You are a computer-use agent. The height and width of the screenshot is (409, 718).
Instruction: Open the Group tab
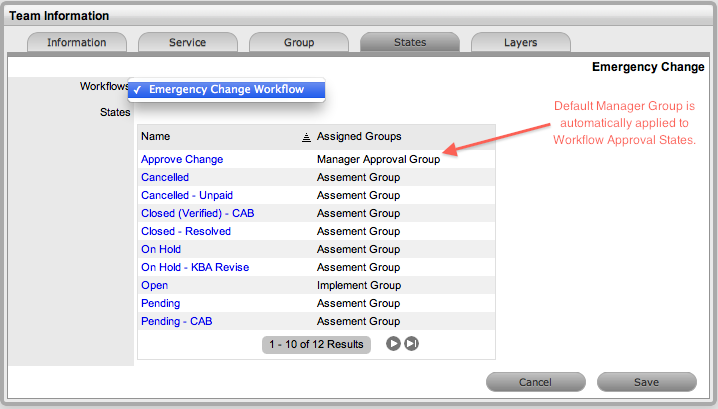(298, 43)
